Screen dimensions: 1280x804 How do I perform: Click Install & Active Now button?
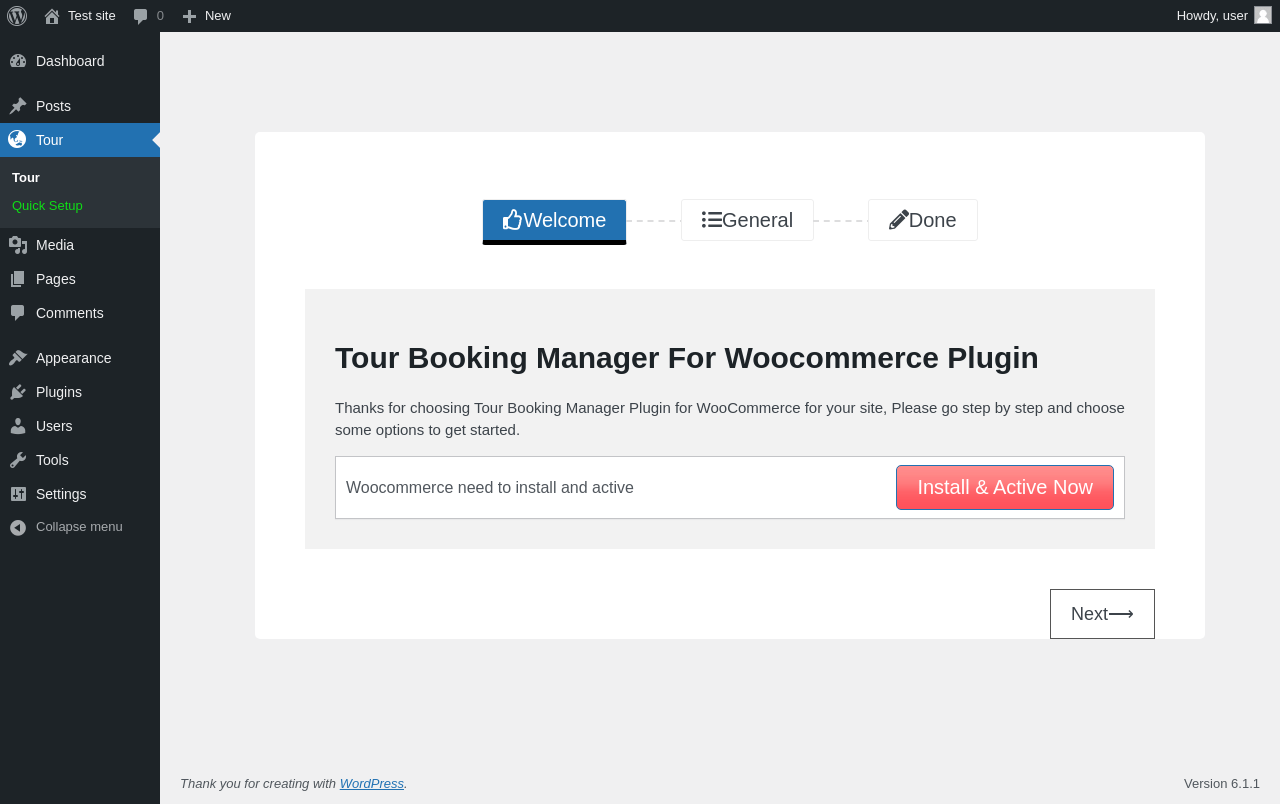[x=1005, y=488]
